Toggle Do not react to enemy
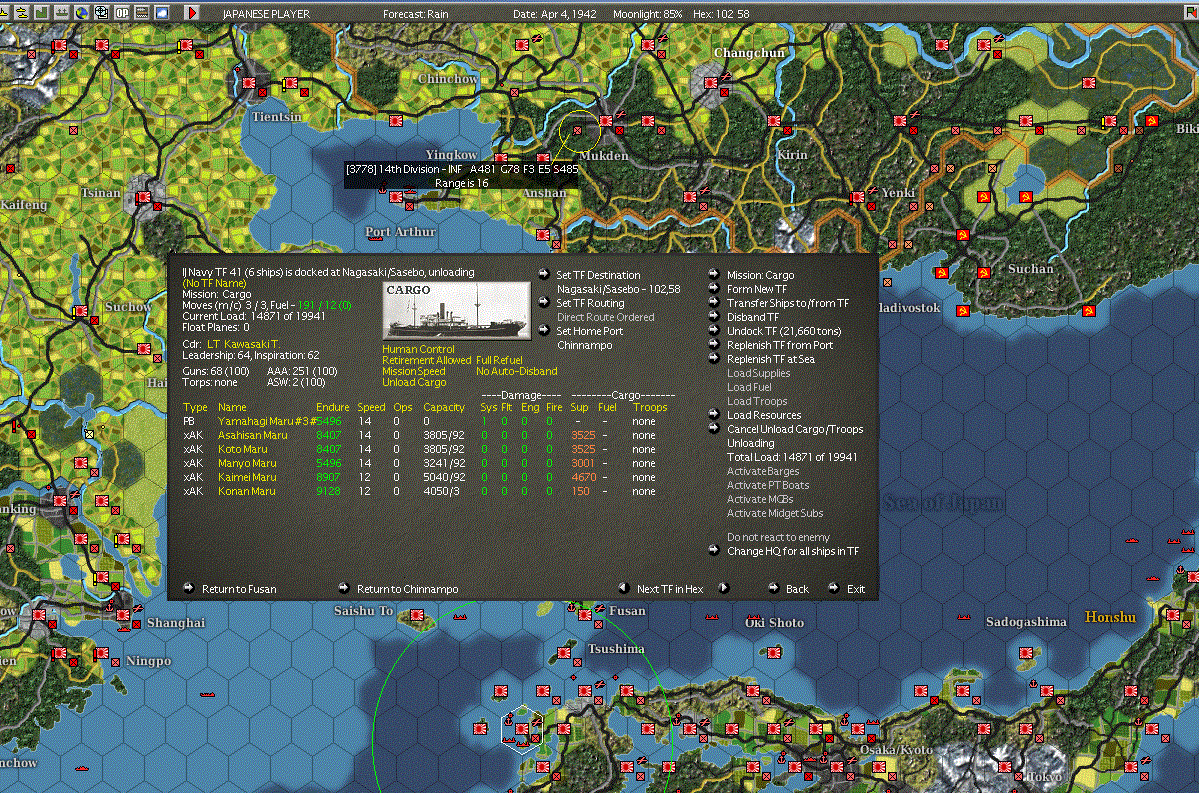This screenshot has height=793, width=1199. (778, 538)
